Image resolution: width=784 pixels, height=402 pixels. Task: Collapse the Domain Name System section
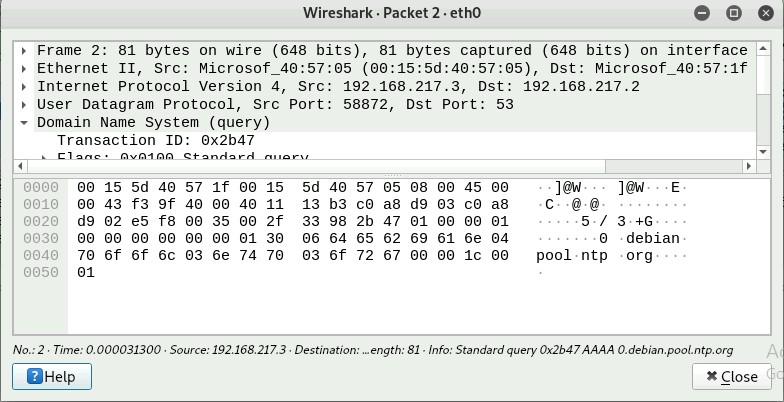tap(24, 122)
